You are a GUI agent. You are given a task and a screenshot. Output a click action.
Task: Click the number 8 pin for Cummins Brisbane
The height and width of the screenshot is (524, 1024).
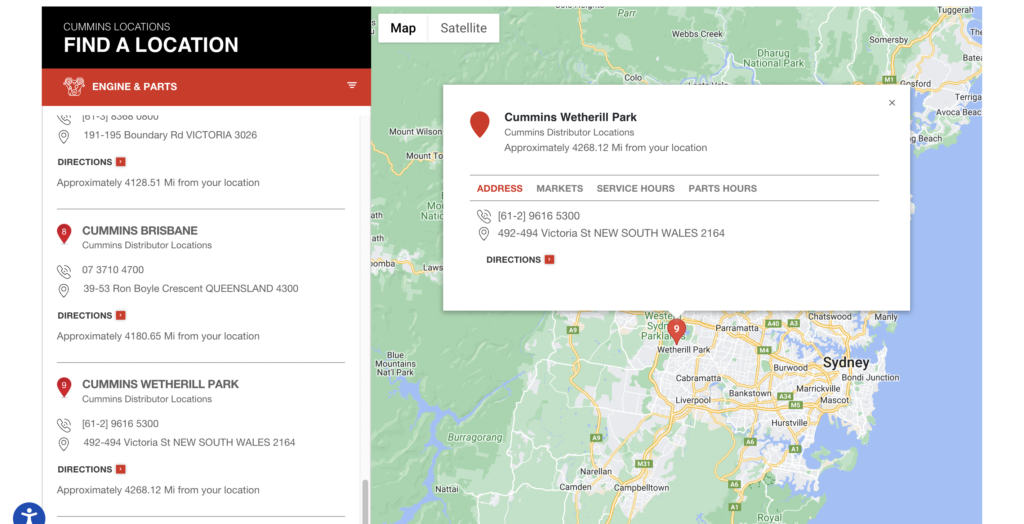[x=63, y=233]
